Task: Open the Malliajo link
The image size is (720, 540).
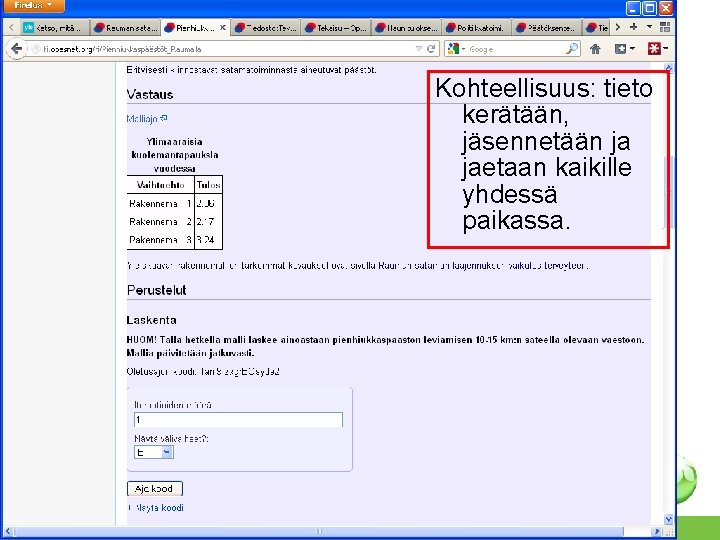Action: [142, 118]
